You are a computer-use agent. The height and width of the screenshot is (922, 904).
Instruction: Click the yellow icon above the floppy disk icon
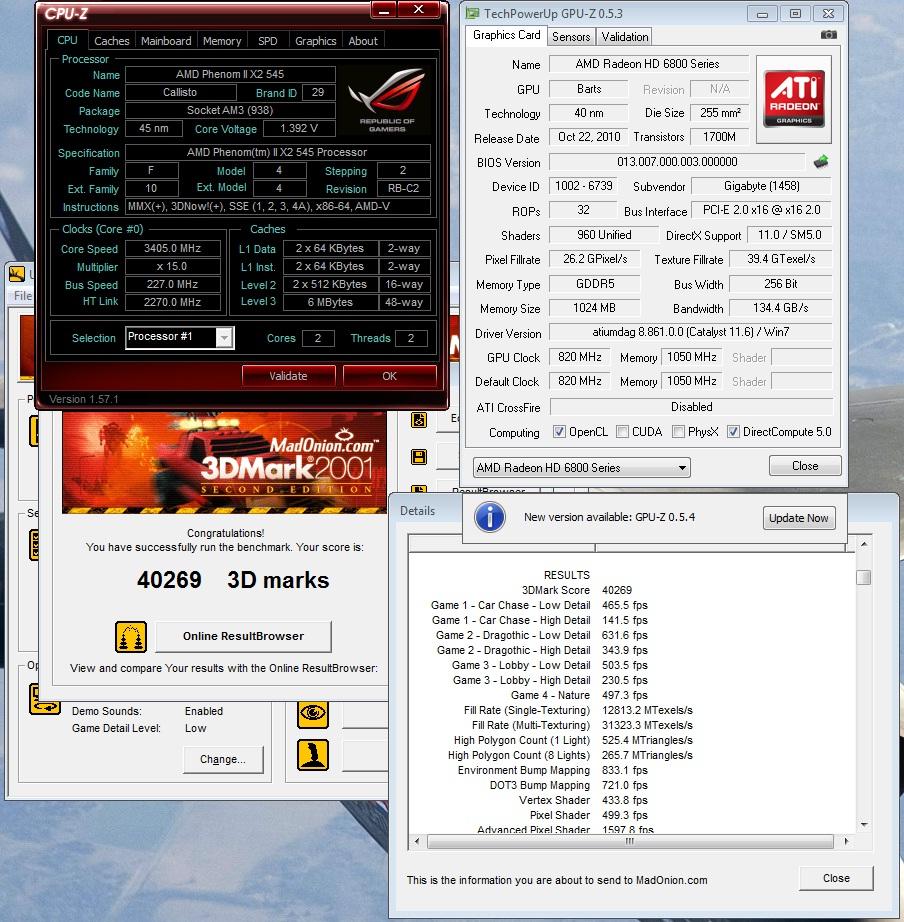pos(419,420)
